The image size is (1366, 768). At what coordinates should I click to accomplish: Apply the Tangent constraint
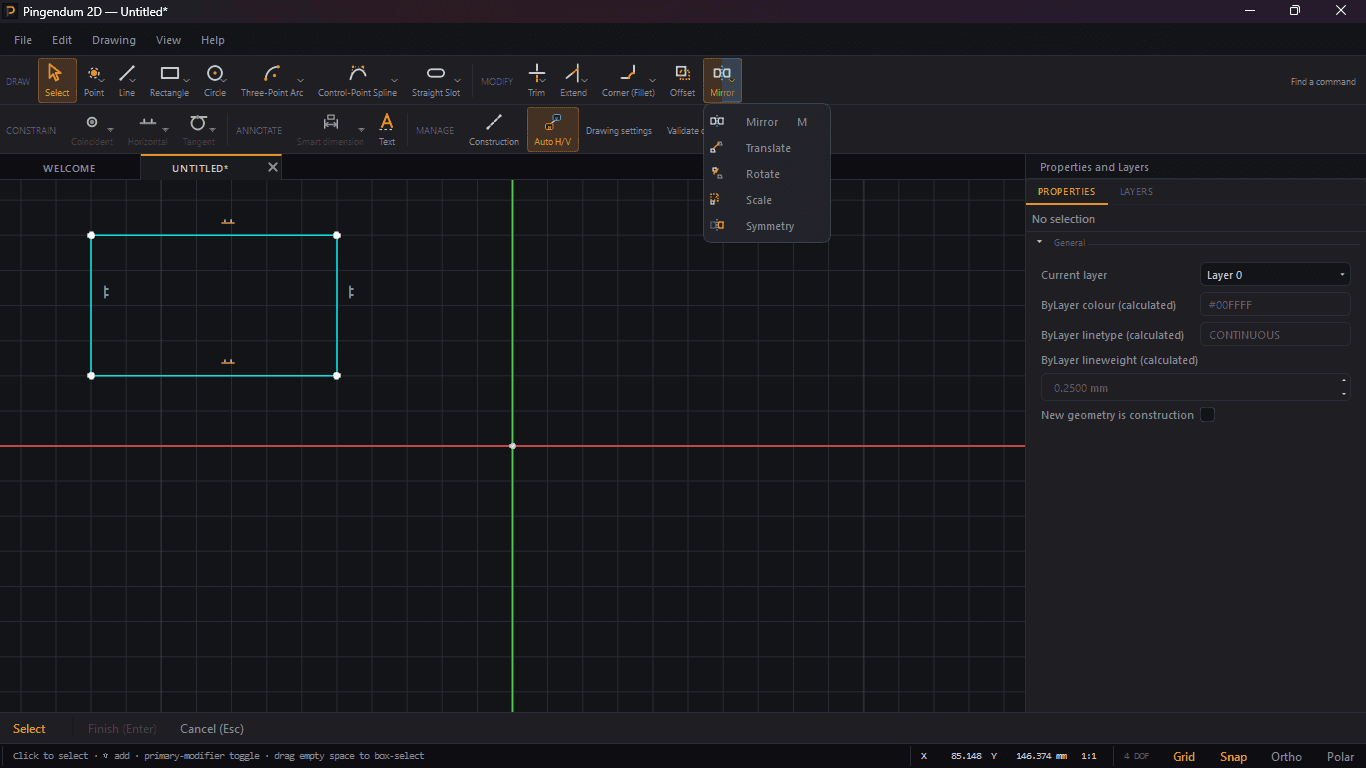coord(198,129)
